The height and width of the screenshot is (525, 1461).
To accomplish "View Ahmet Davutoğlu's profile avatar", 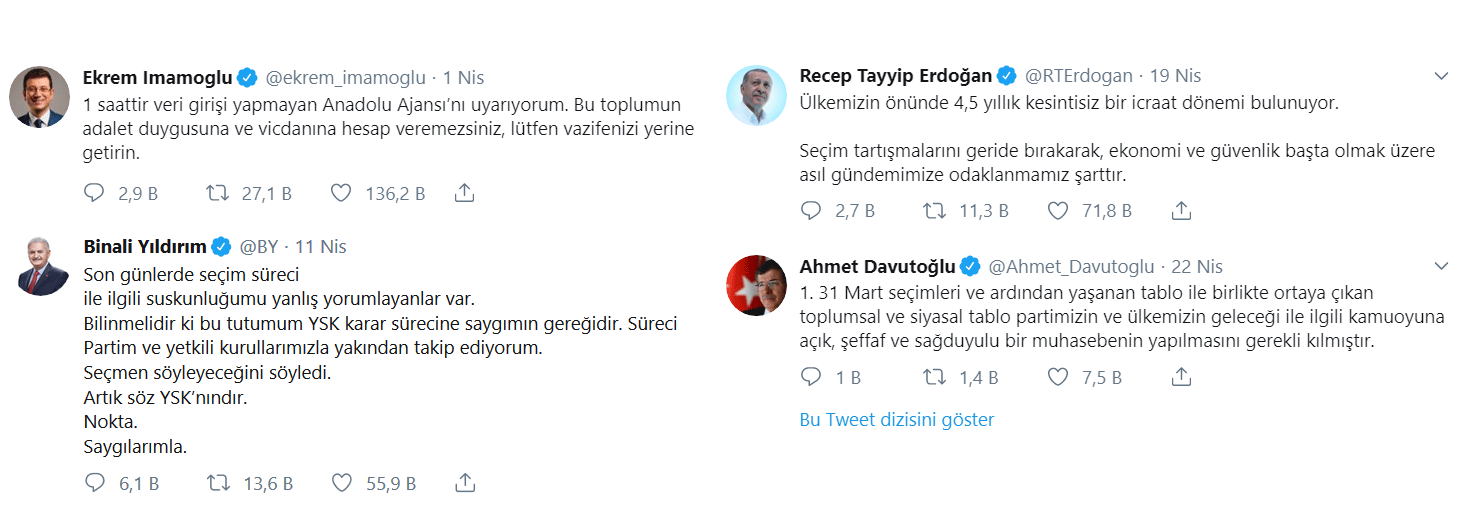I will point(755,286).
